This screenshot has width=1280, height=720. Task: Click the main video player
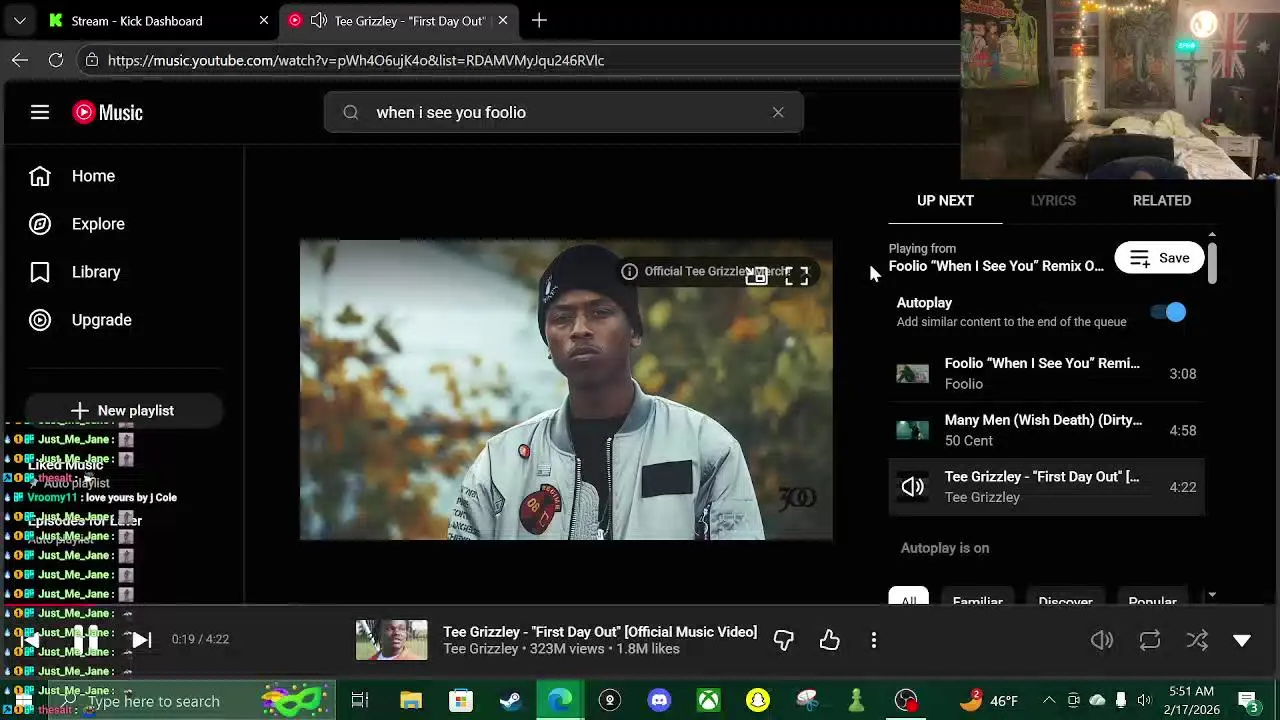(x=566, y=390)
